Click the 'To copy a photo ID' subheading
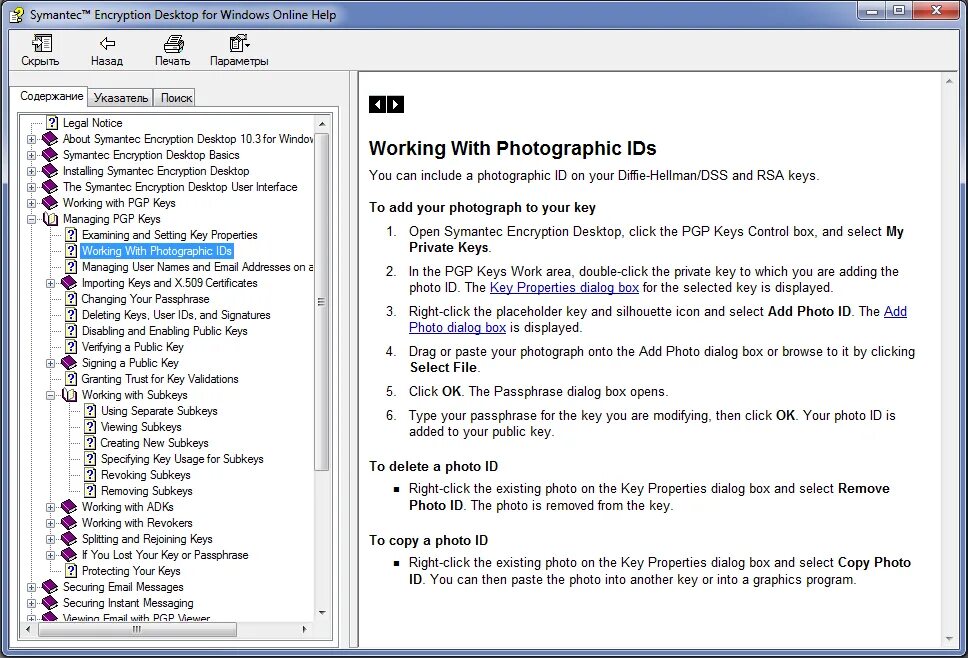968x658 pixels. 428,541
